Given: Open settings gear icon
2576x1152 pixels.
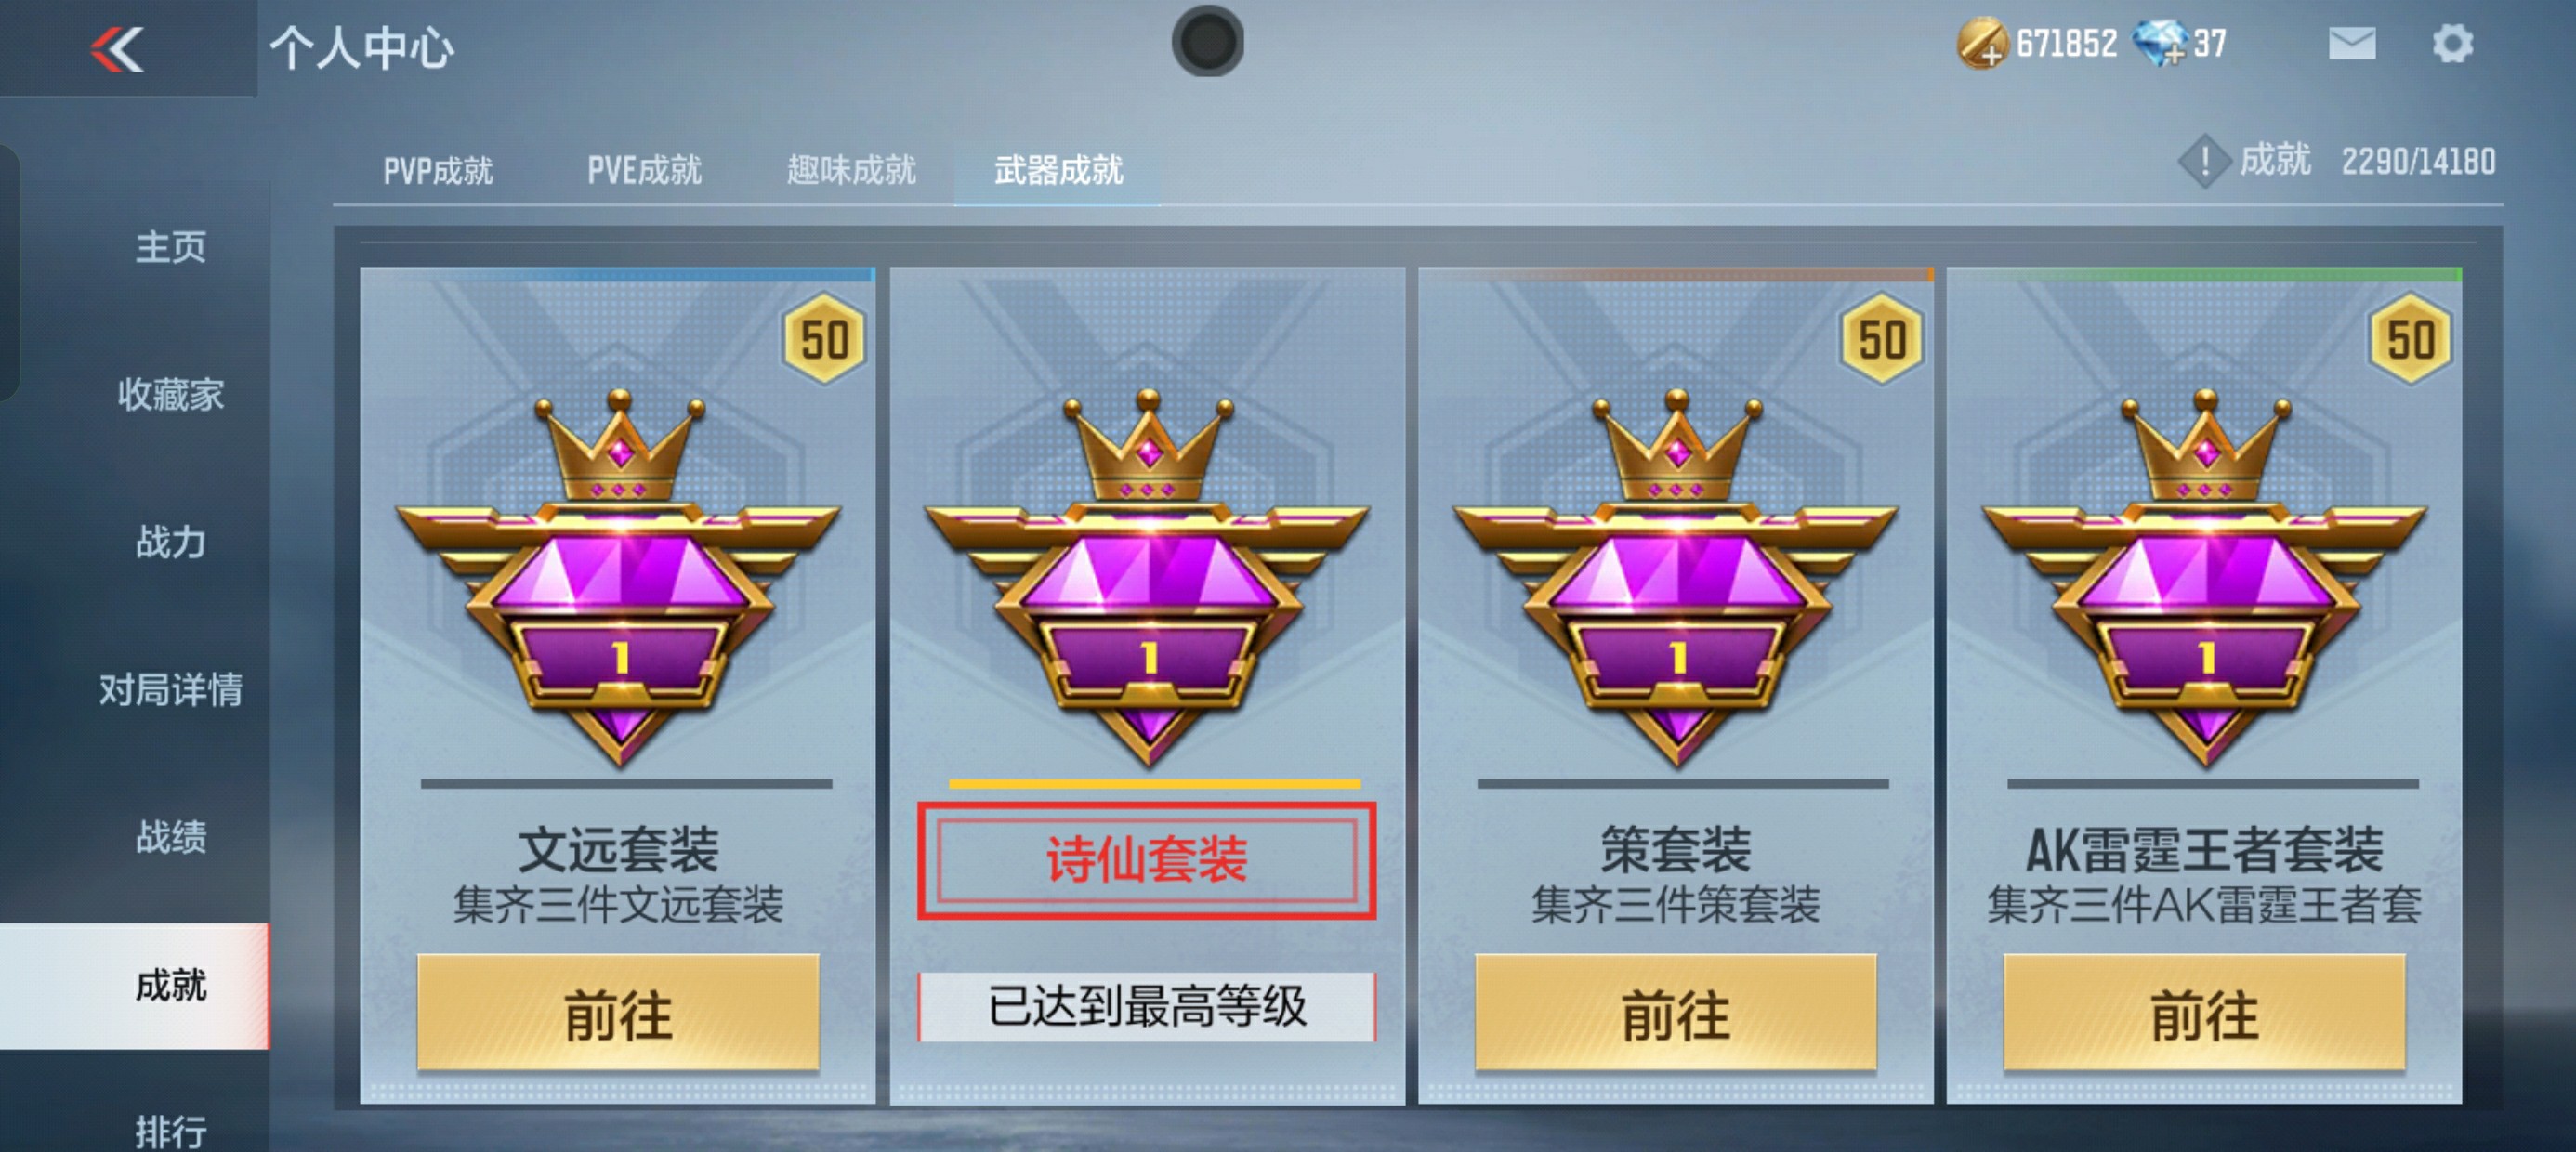Looking at the screenshot, I should [2453, 44].
